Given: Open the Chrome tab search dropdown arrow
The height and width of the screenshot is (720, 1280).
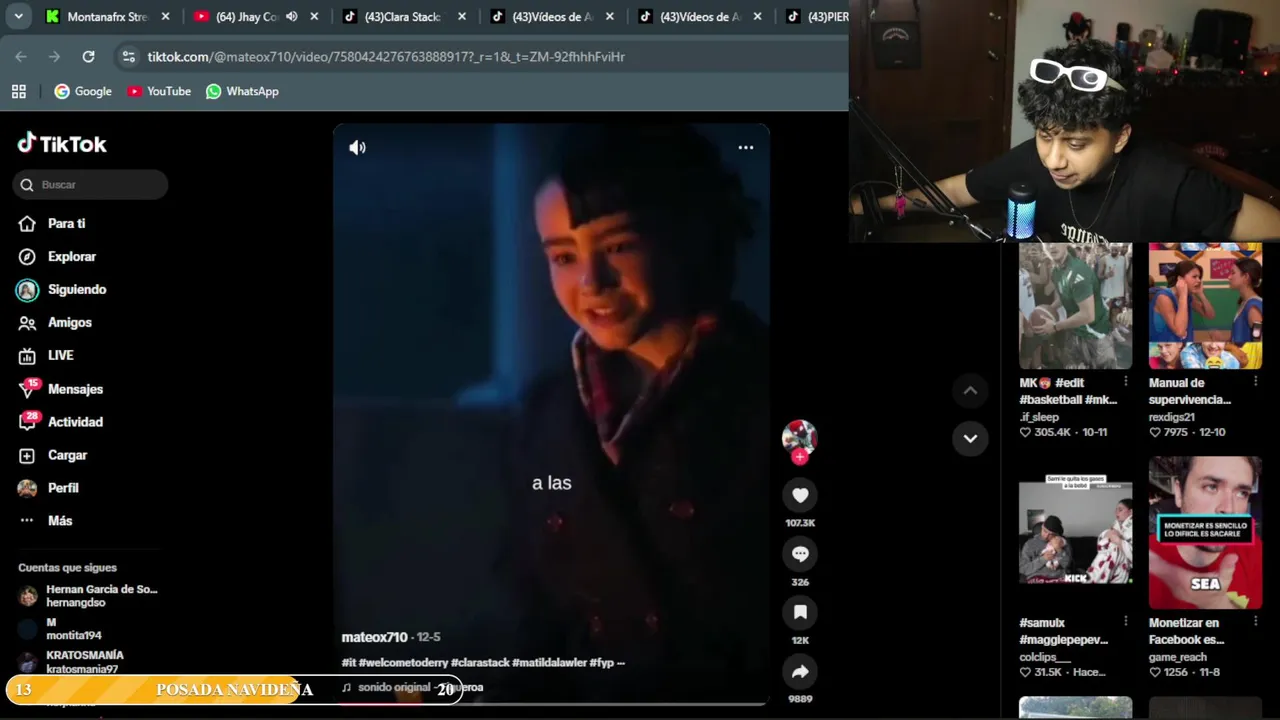Looking at the screenshot, I should pyautogui.click(x=18, y=16).
